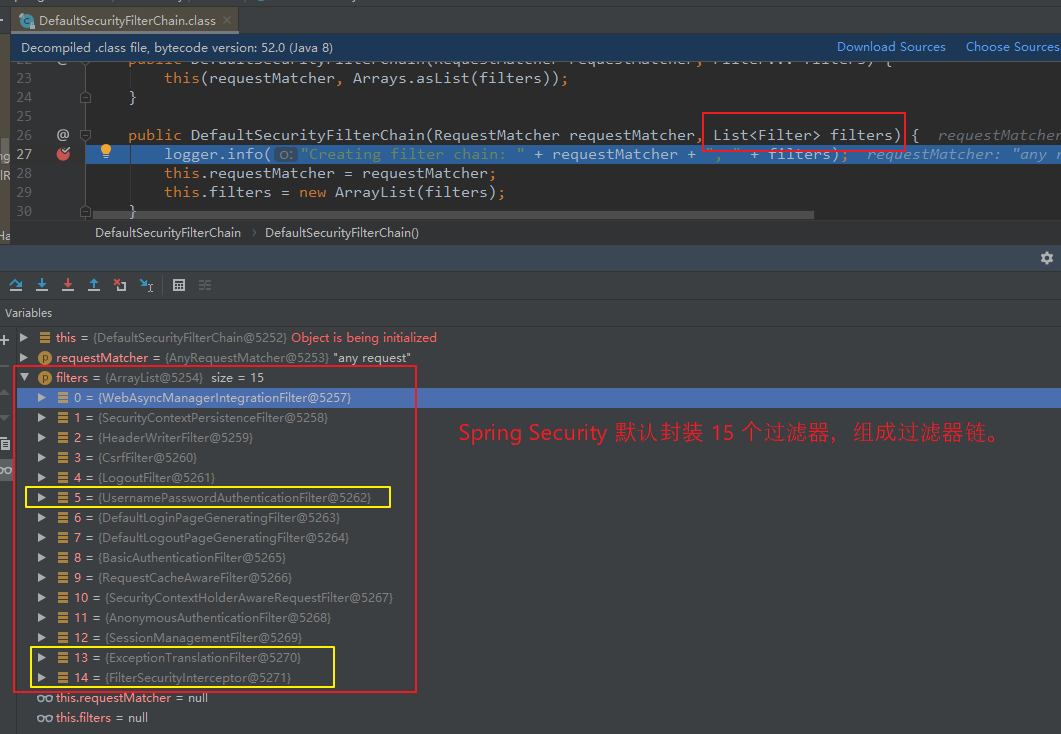Screen dimensions: 1061x734
Task: Select the DefaultSecurityFilterChain.class editor tab
Action: point(127,20)
